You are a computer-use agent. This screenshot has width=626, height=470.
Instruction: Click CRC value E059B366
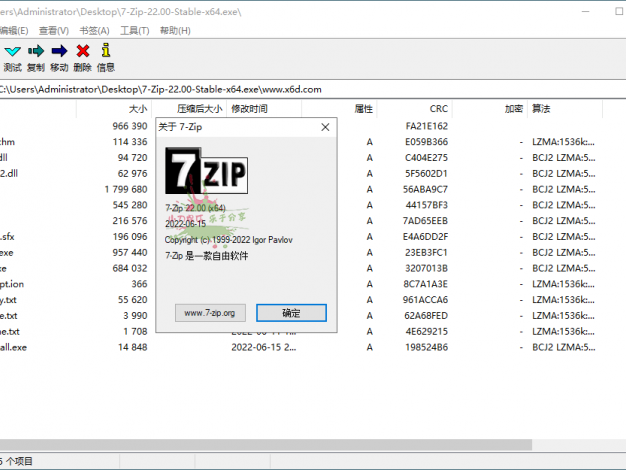point(426,142)
